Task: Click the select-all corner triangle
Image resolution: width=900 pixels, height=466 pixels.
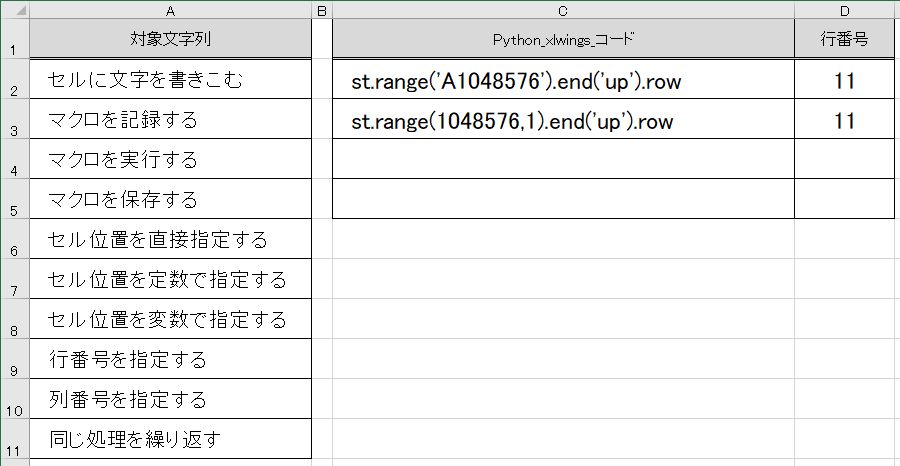Action: (x=15, y=10)
